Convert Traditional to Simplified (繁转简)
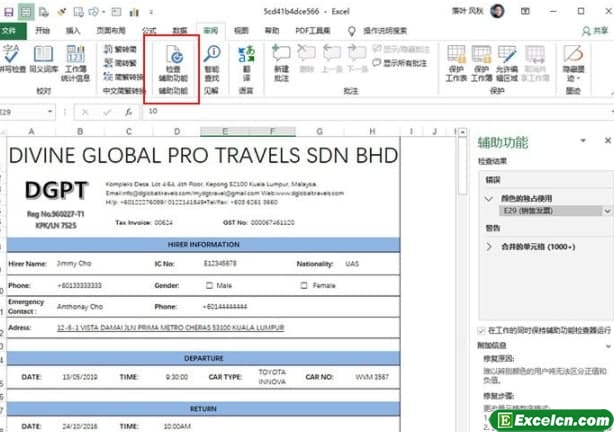Screen dimensions: 614x432 [x=120, y=49]
